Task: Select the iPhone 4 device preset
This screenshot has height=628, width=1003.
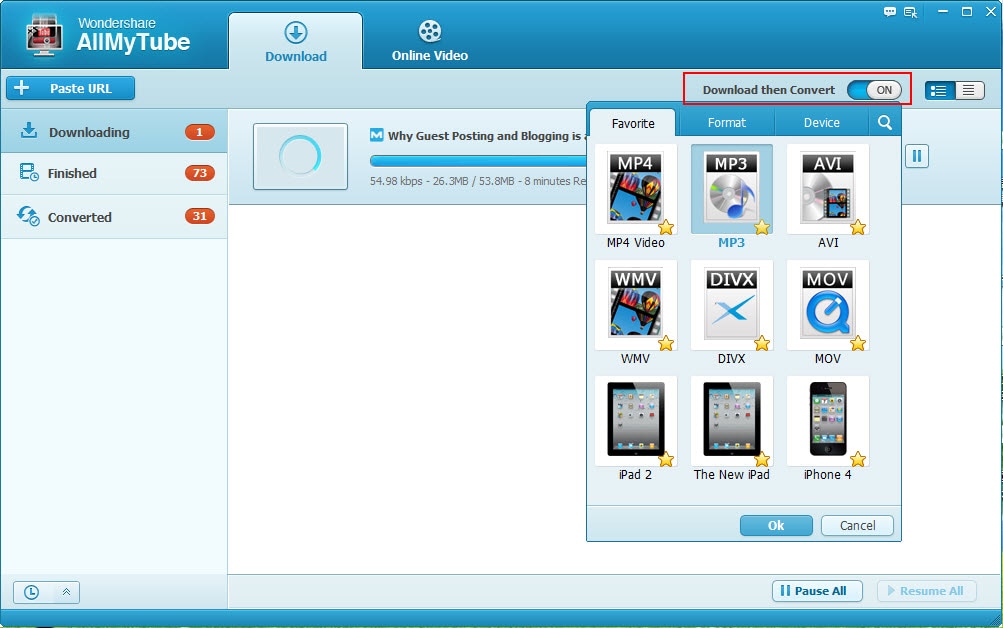Action: click(827, 421)
